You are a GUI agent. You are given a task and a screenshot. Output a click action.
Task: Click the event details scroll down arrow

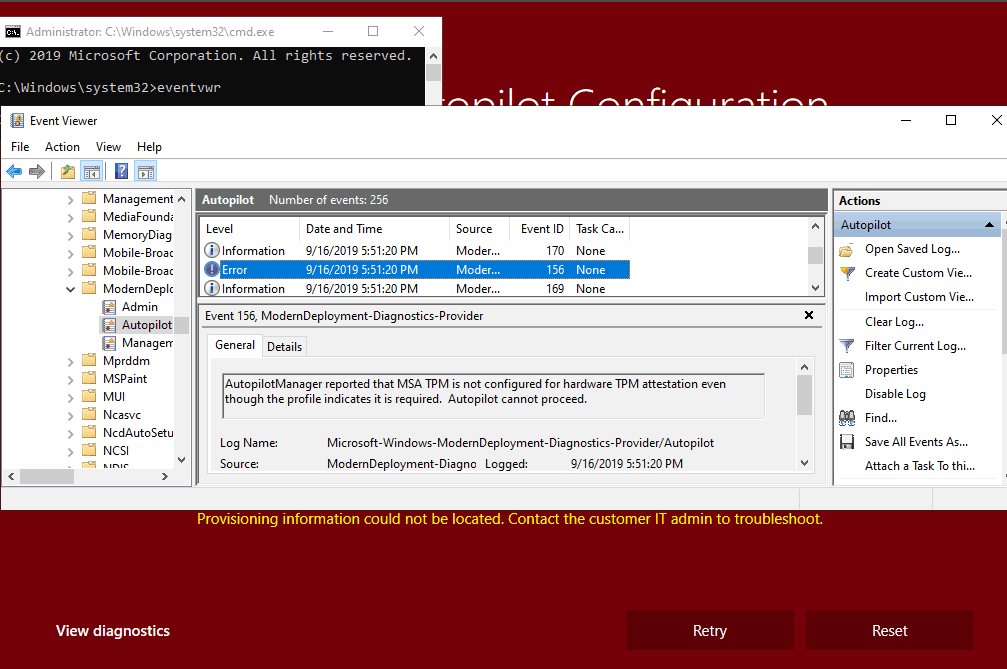coord(804,463)
